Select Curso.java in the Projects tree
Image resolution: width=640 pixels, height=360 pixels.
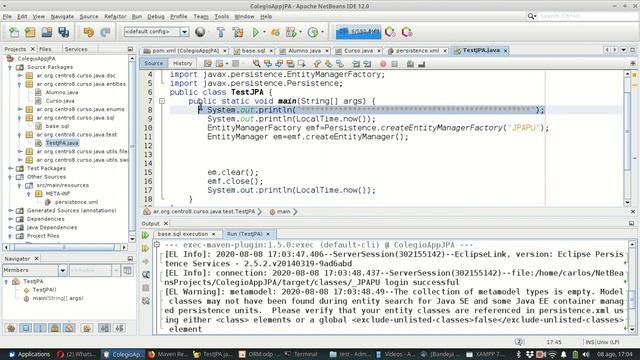(60, 101)
